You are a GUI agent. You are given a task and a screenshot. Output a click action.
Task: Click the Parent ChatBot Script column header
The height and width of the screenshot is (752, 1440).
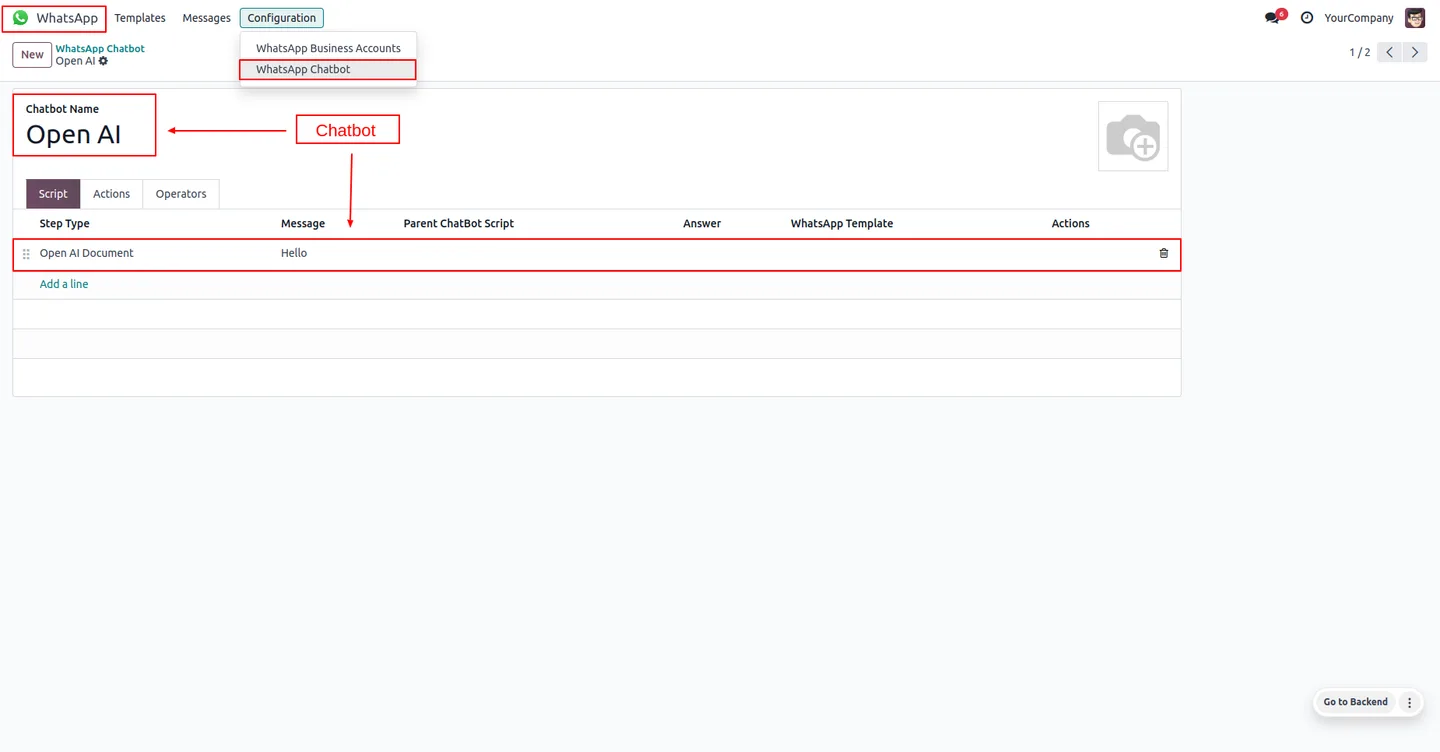[459, 223]
